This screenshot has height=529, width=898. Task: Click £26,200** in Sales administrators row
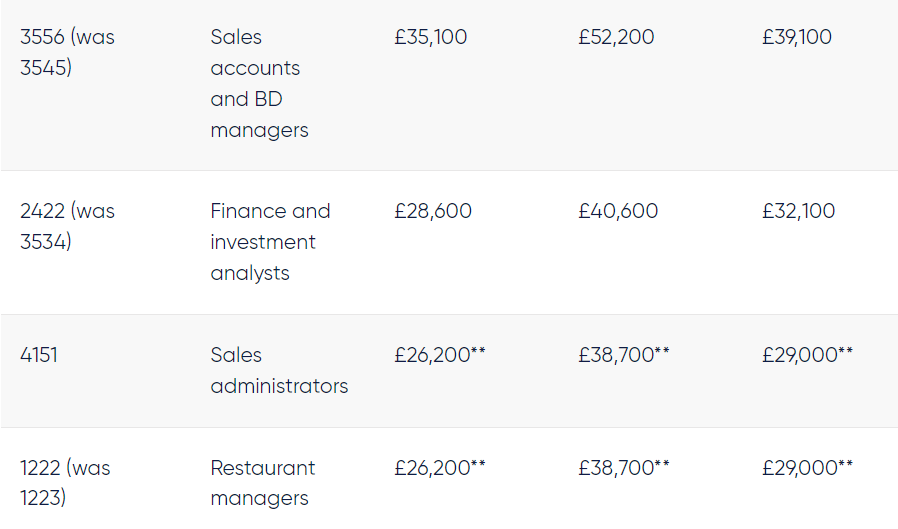[440, 356]
